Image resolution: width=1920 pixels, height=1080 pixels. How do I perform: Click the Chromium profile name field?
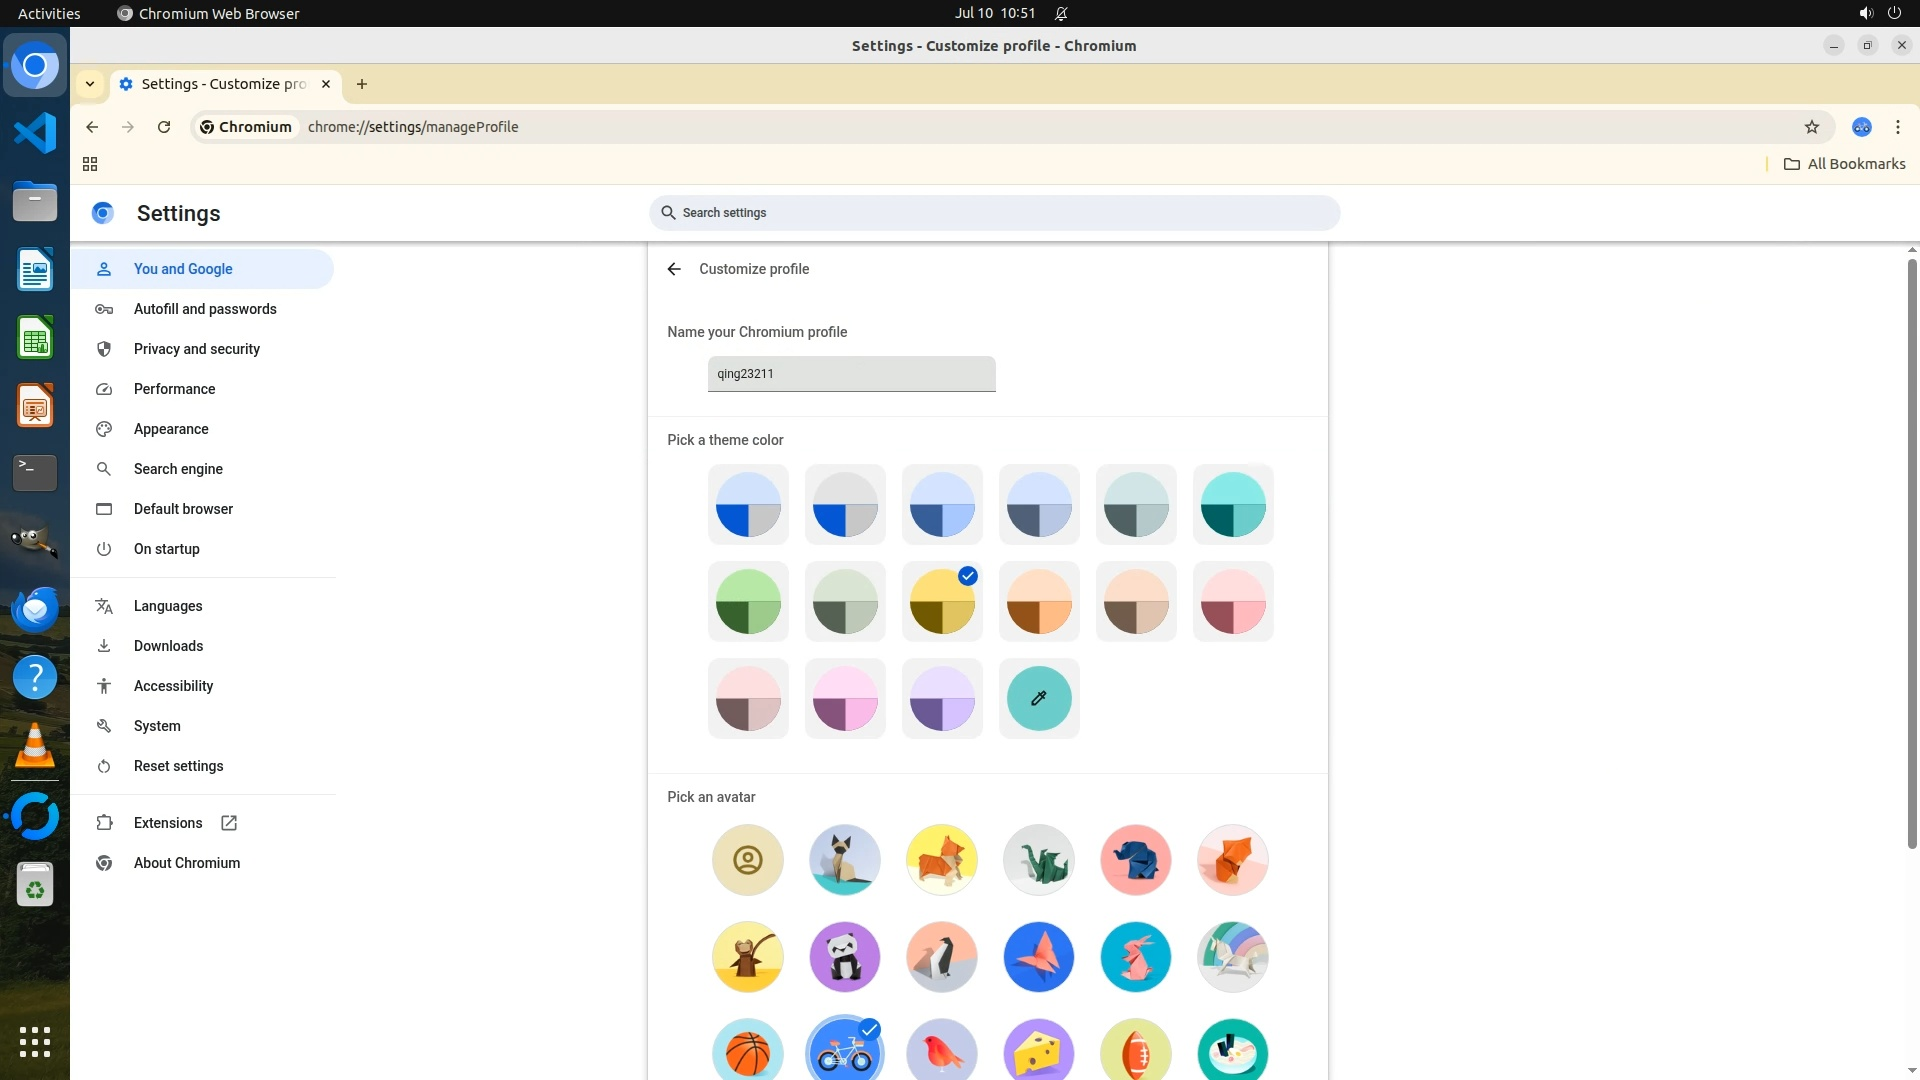(x=851, y=374)
